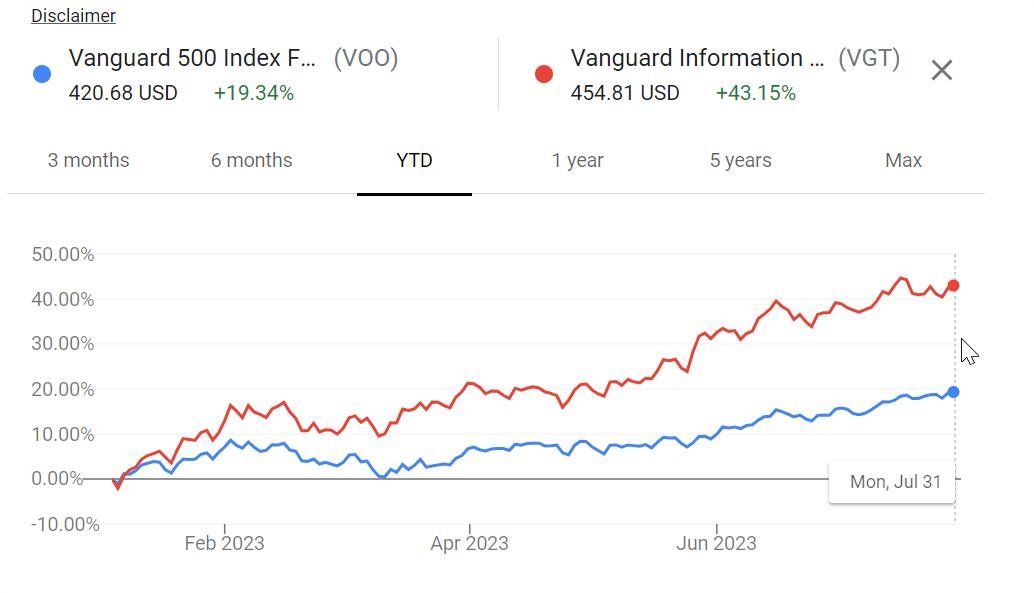Viewport: 1034px width, 593px height.
Task: Switch chart to 5 years
Action: (x=740, y=160)
